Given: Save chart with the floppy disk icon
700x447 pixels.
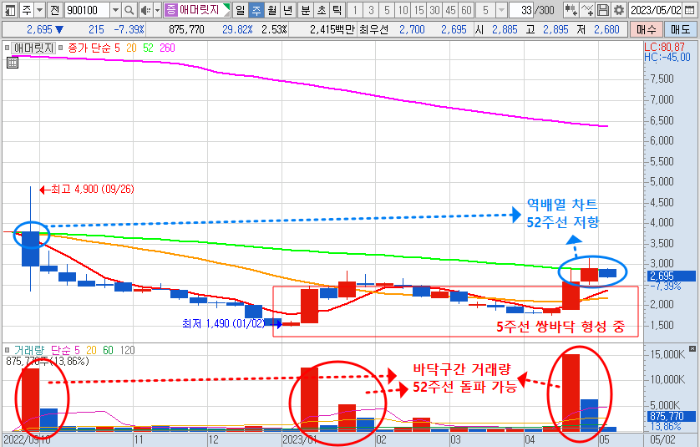Looking at the screenshot, I should point(603,10).
